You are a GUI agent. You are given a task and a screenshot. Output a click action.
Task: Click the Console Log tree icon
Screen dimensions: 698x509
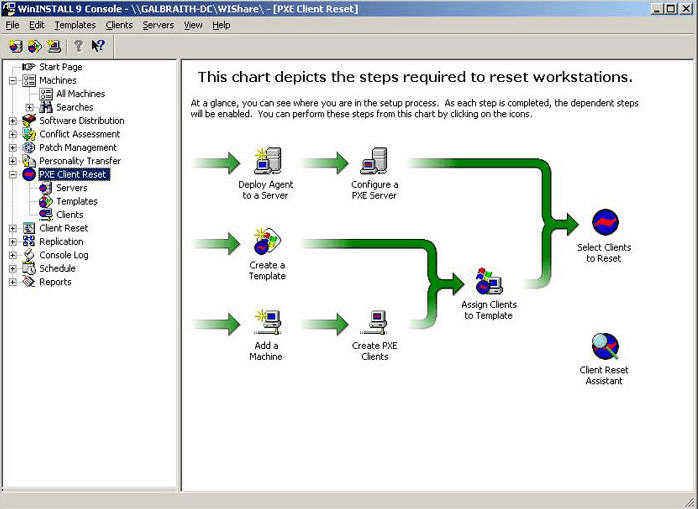[x=29, y=255]
